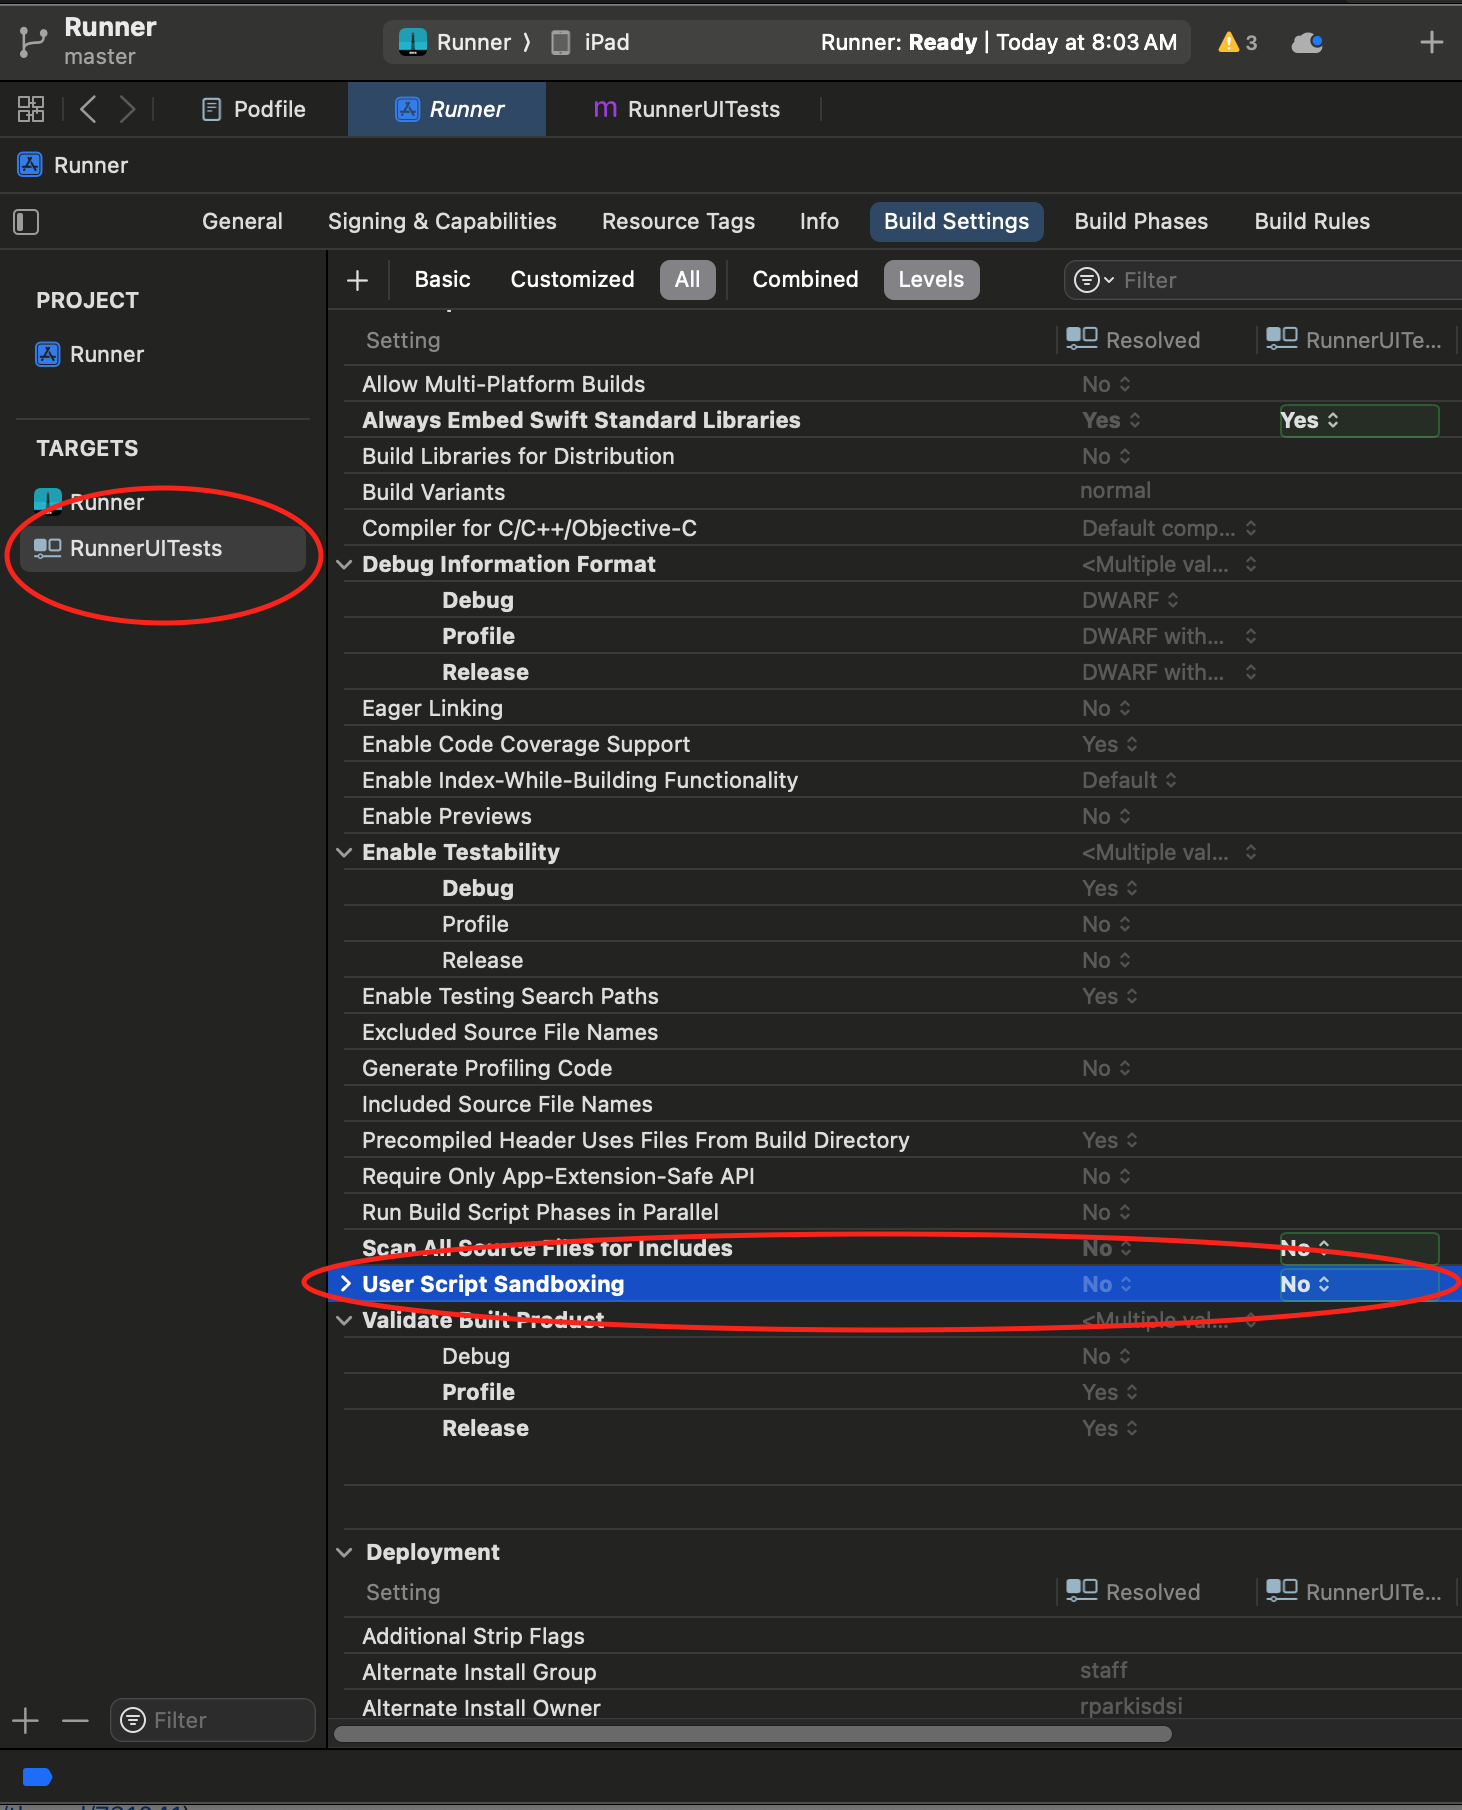Expand the User Script Sandboxing setting
1462x1810 pixels.
pos(346,1284)
